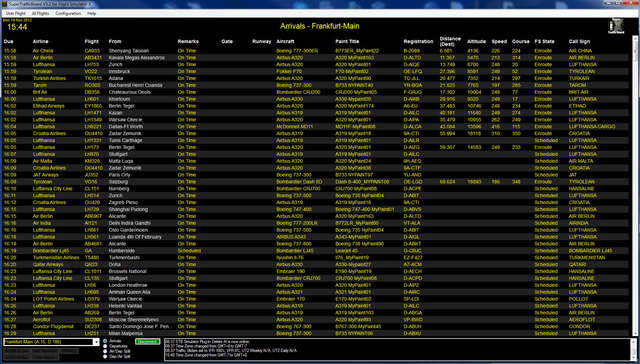Open the Help menu
Image resolution: width=640 pixels, height=364 pixels.
point(91,13)
